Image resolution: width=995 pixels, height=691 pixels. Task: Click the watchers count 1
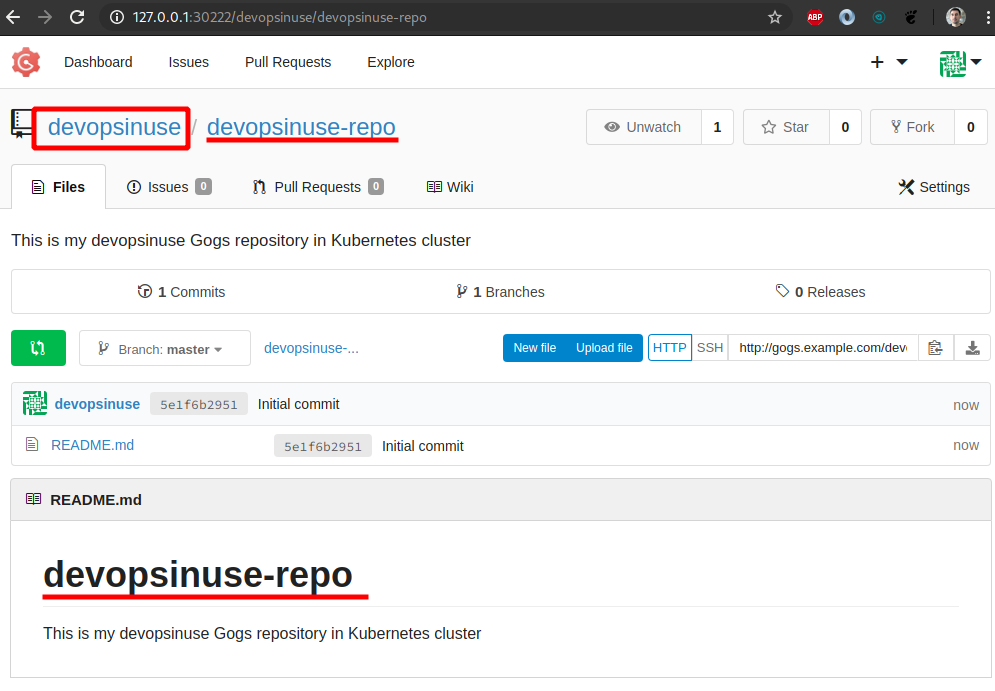click(x=717, y=127)
